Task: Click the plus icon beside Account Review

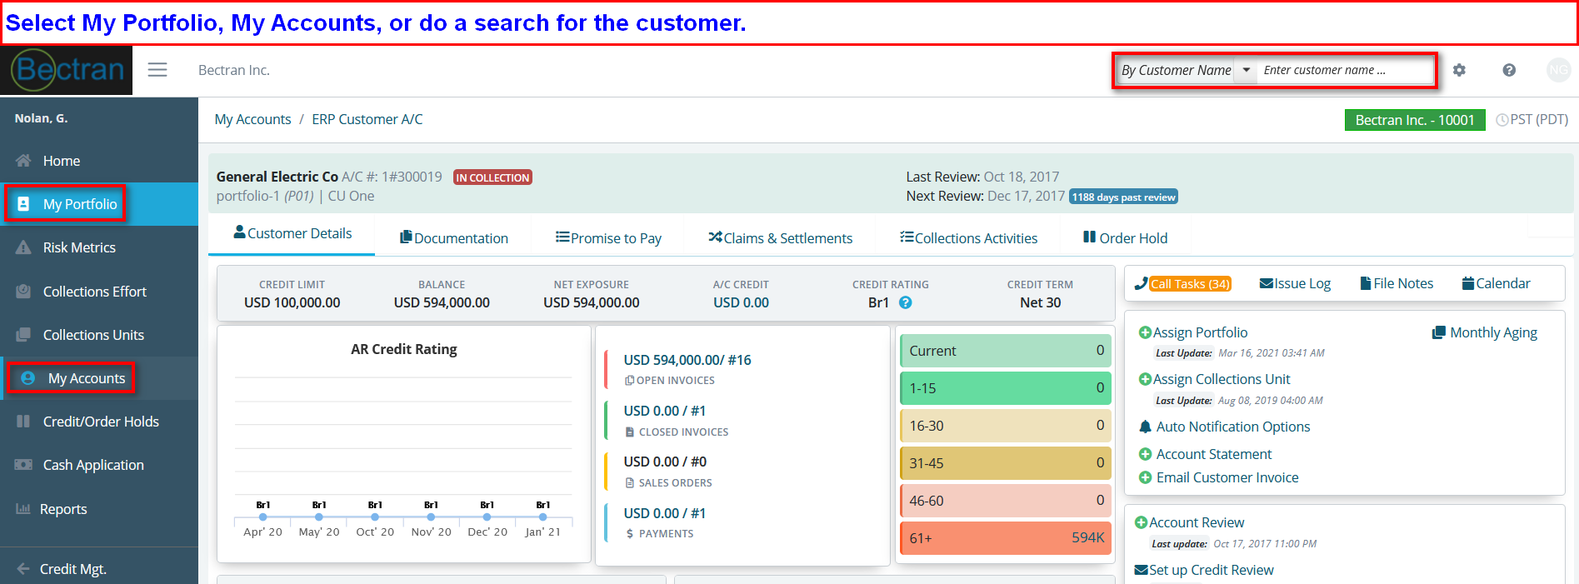Action: 1141,523
